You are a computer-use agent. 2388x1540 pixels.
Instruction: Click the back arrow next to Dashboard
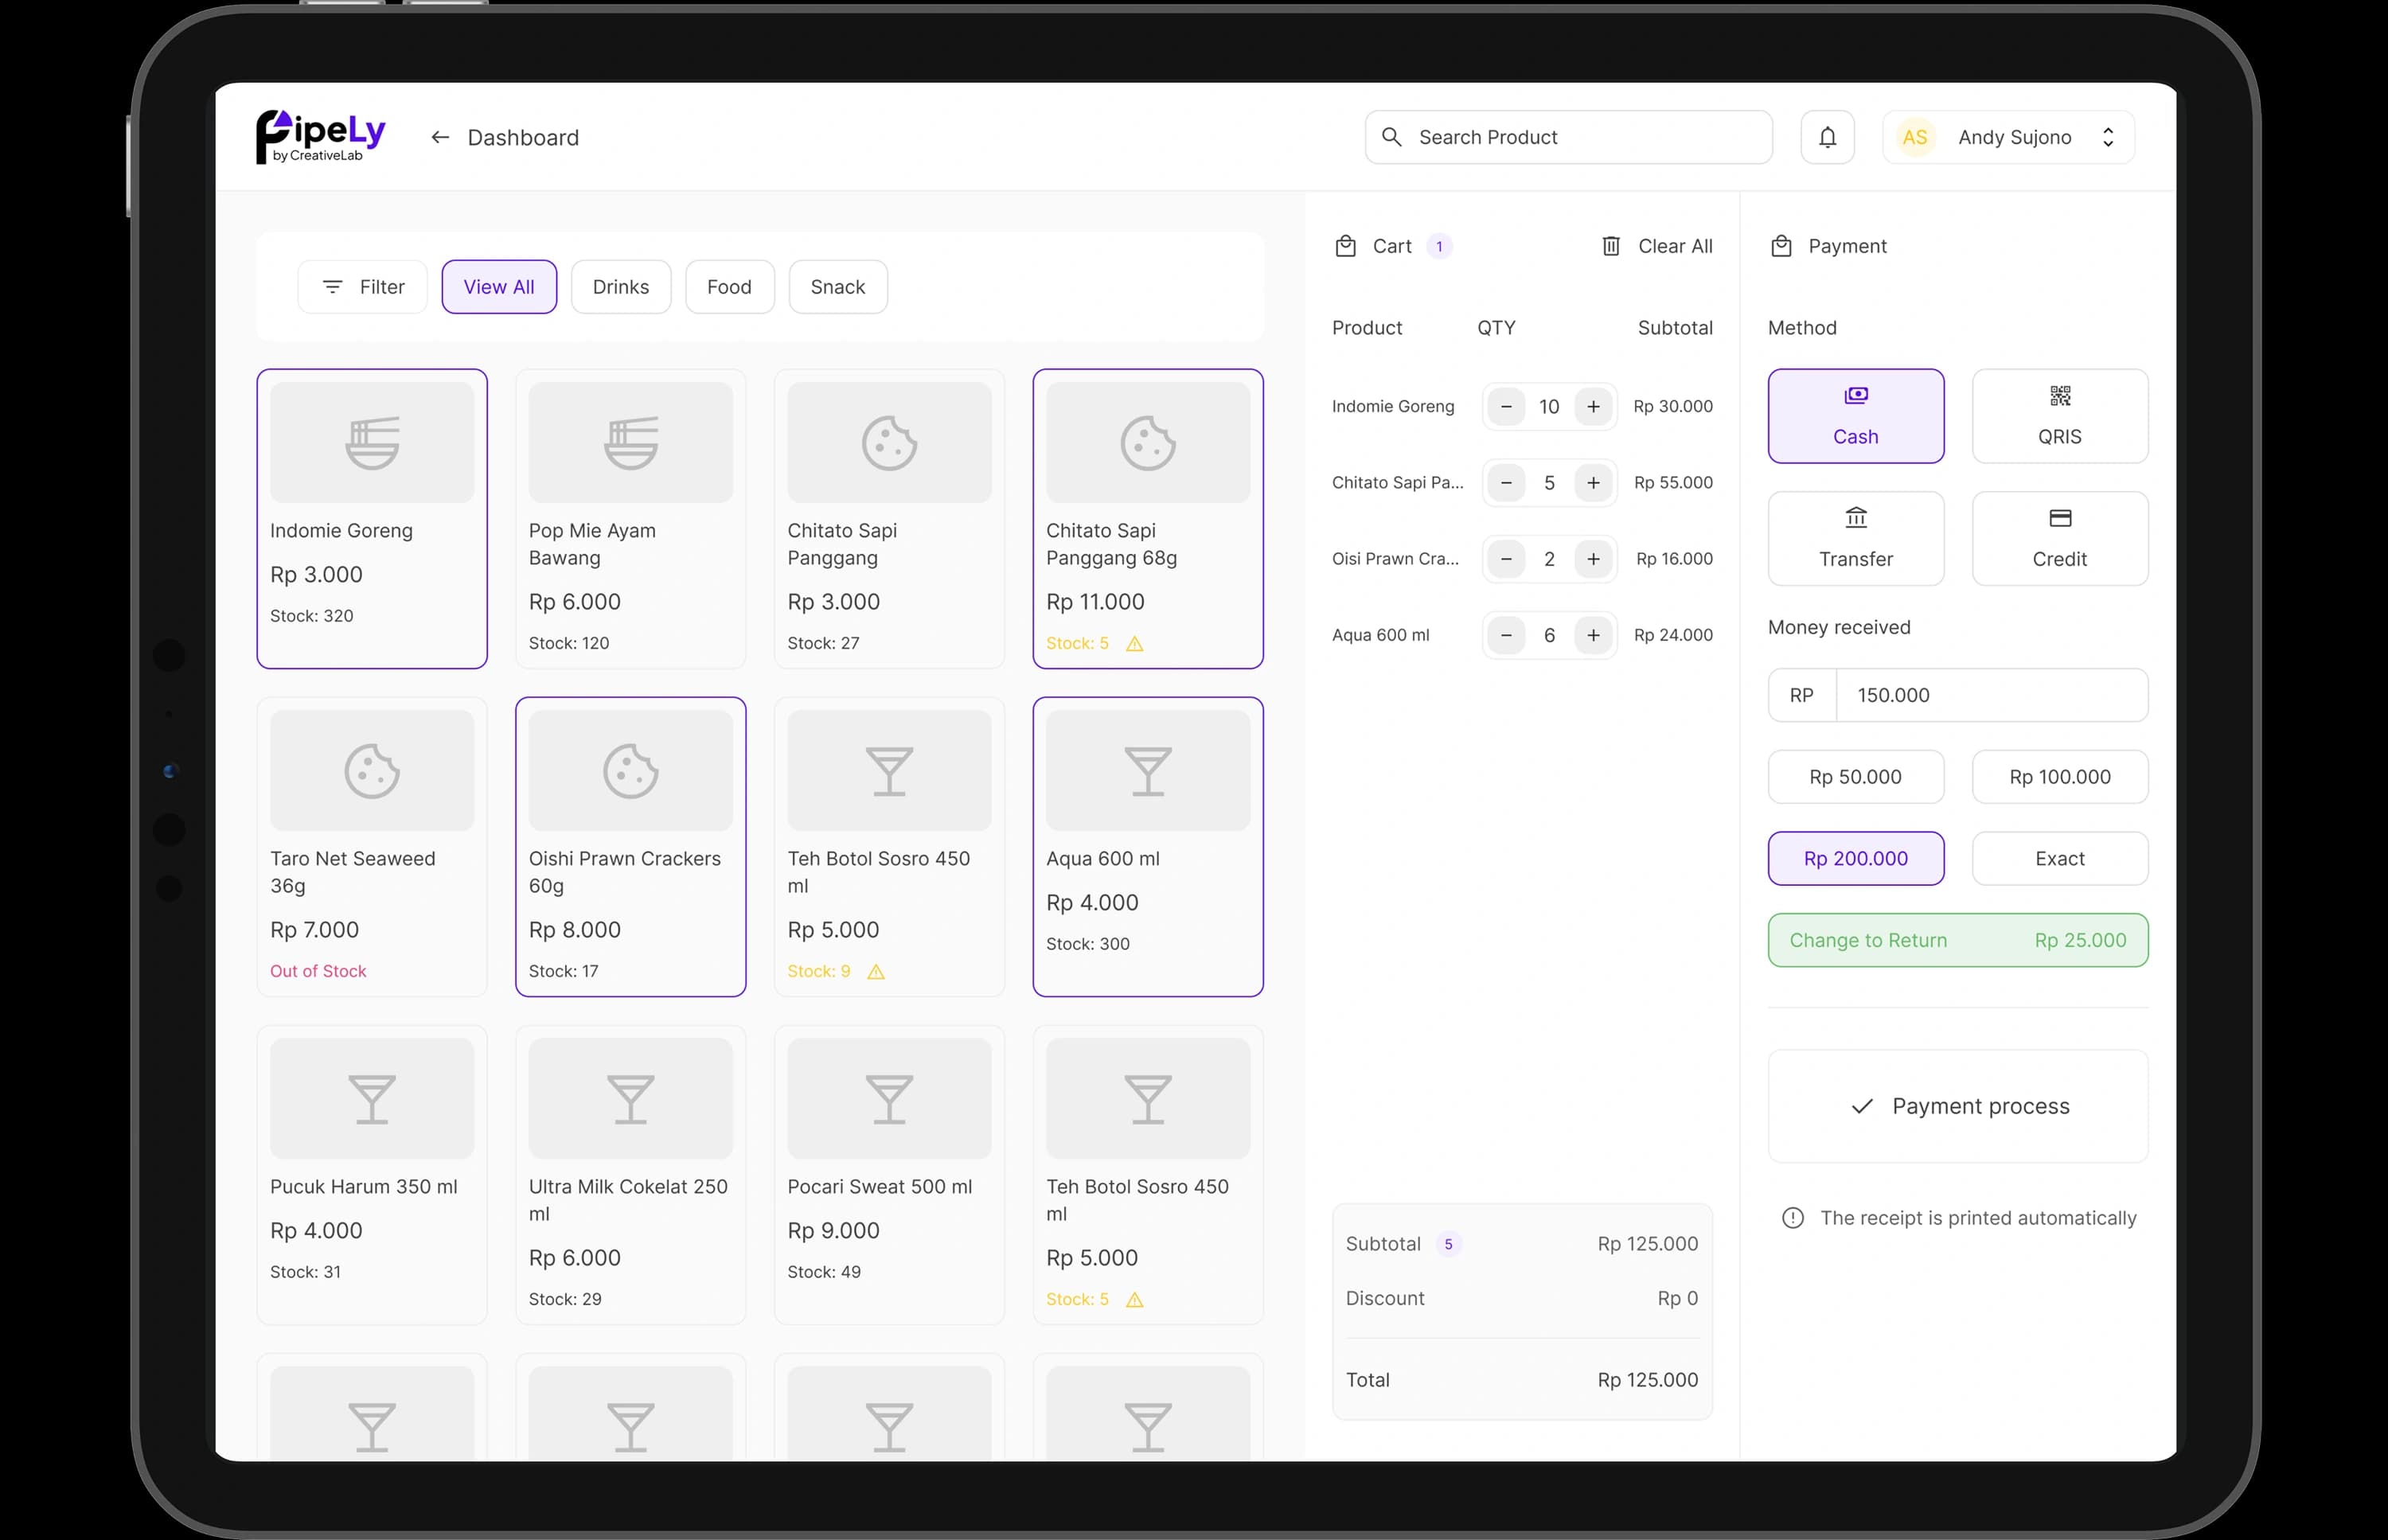click(x=439, y=137)
